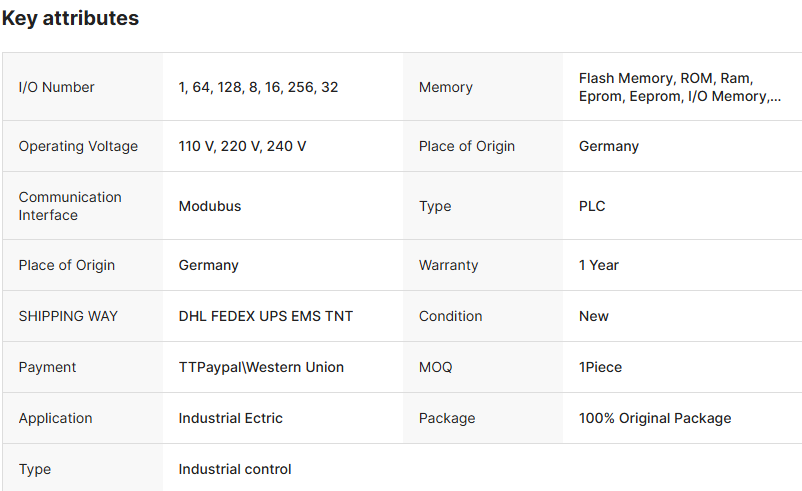
Task: Click the "100% Original Package" value
Action: (654, 418)
